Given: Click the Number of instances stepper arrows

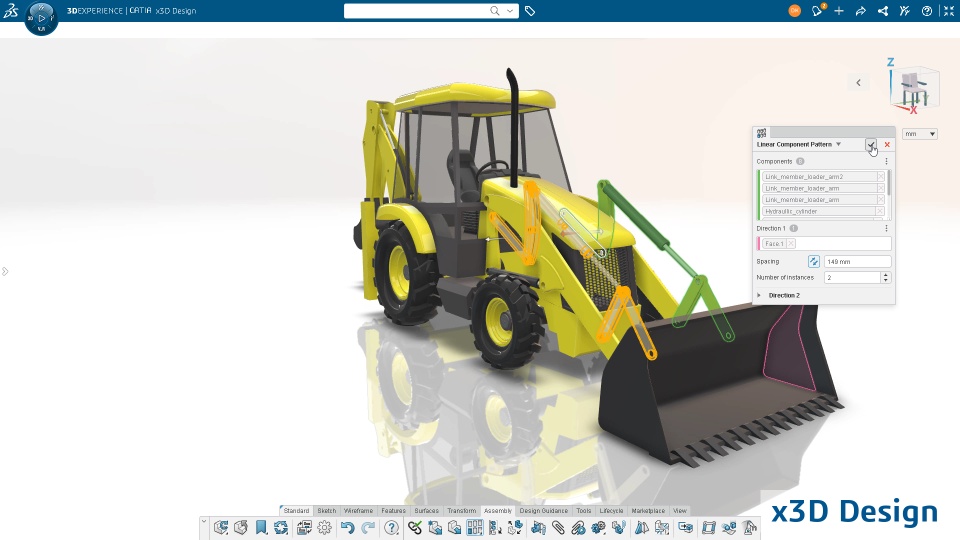Looking at the screenshot, I should pyautogui.click(x=885, y=277).
